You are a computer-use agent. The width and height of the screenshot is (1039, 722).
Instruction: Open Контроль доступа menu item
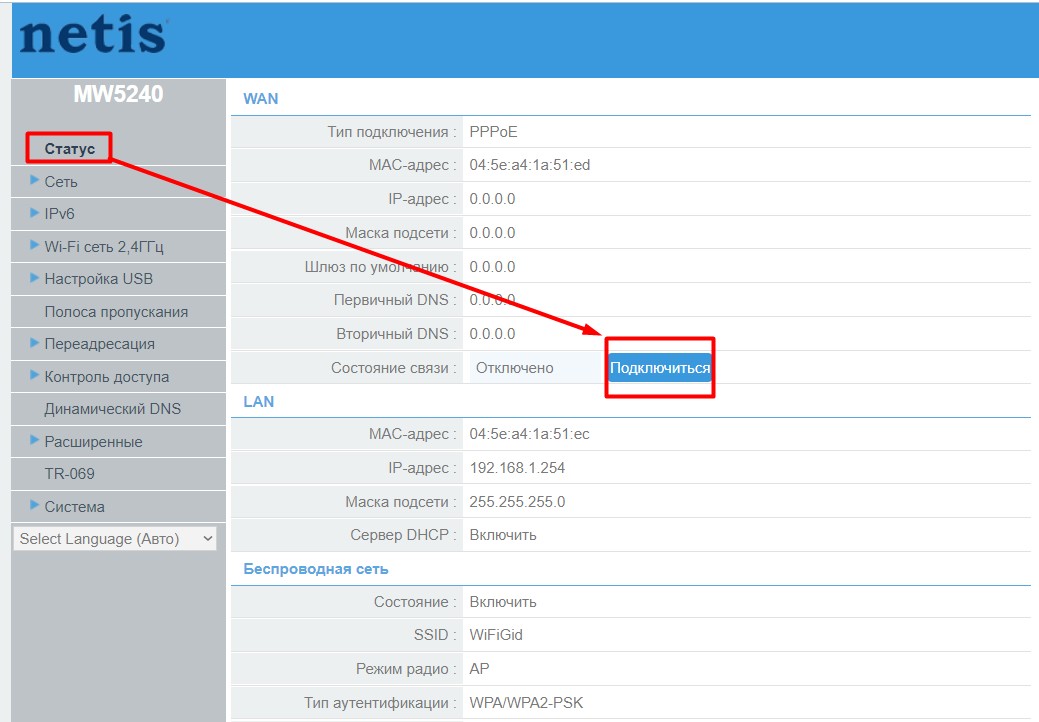coord(107,376)
